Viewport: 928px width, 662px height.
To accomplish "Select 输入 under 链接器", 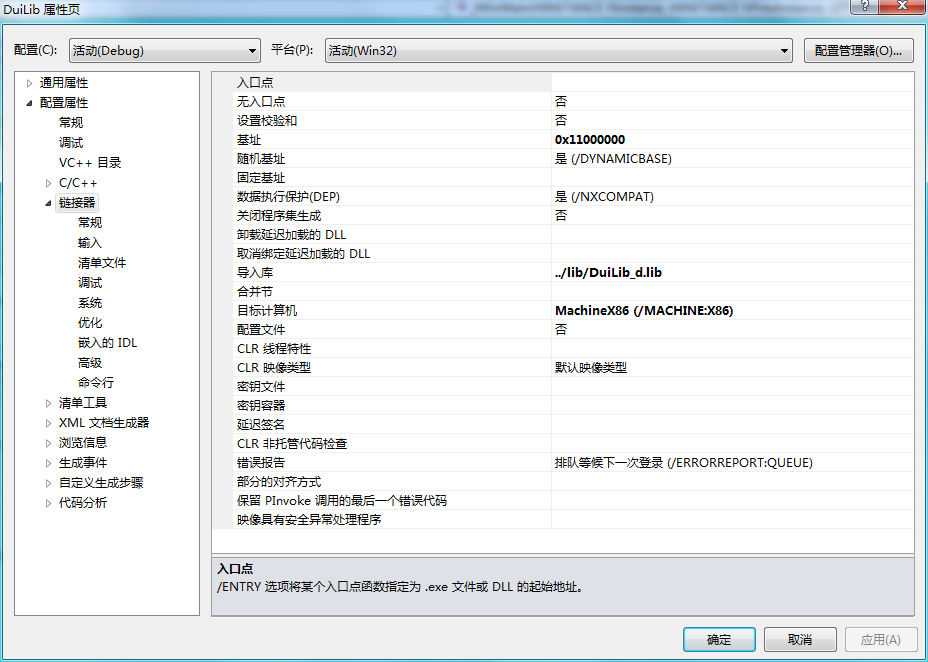I will click(x=90, y=243).
